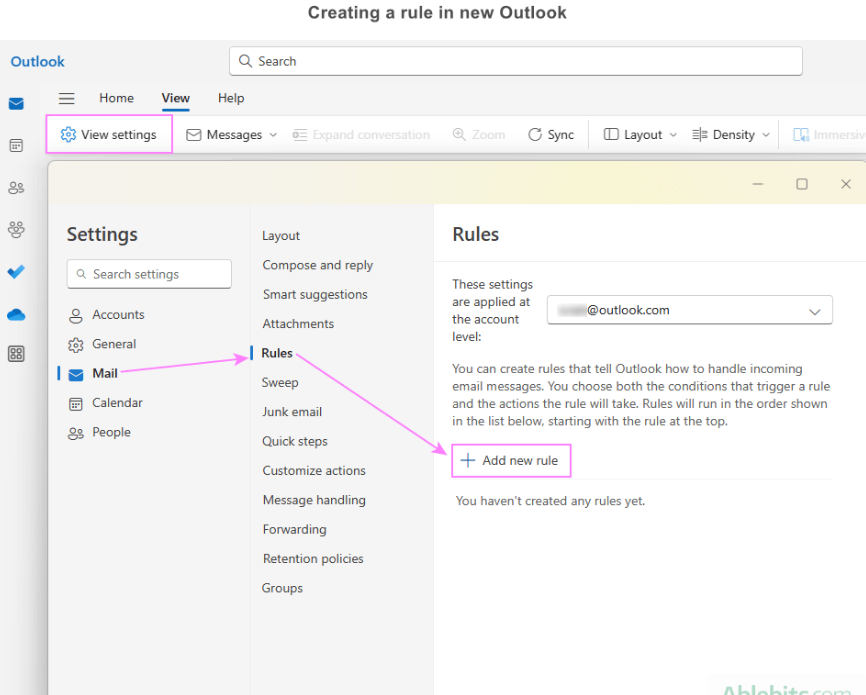Click the plus icon for Add new rule
The width and height of the screenshot is (866, 695).
468,460
